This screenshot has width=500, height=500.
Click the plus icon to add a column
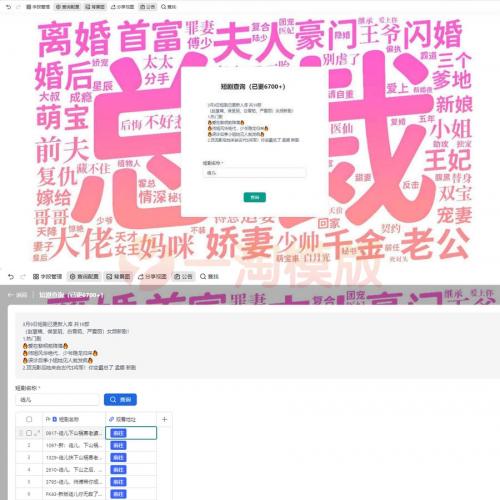[164, 419]
